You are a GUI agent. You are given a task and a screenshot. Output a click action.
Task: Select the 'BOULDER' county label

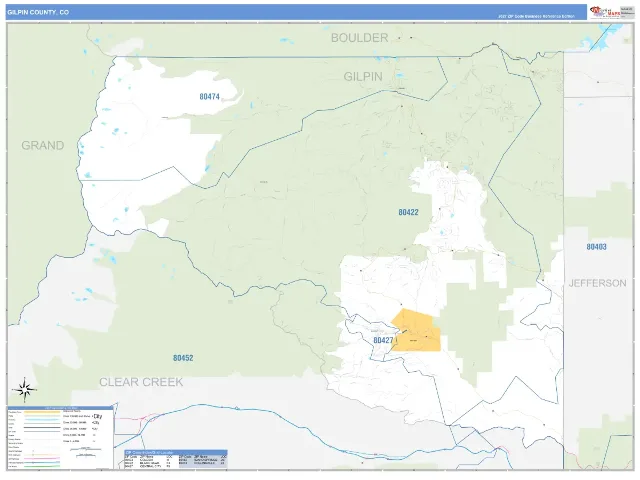click(x=359, y=38)
